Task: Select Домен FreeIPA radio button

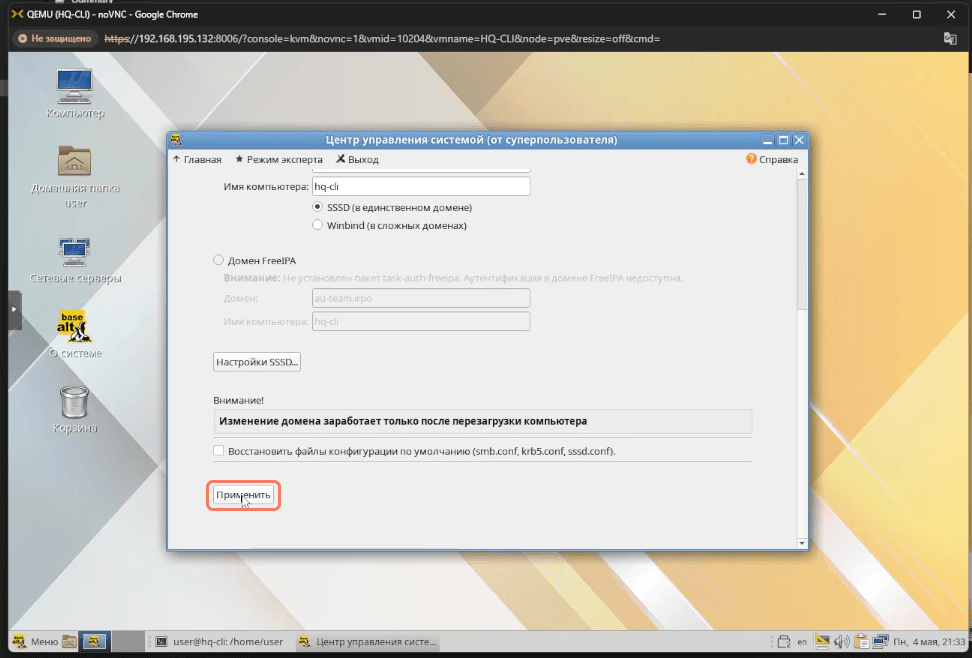Action: (x=218, y=260)
